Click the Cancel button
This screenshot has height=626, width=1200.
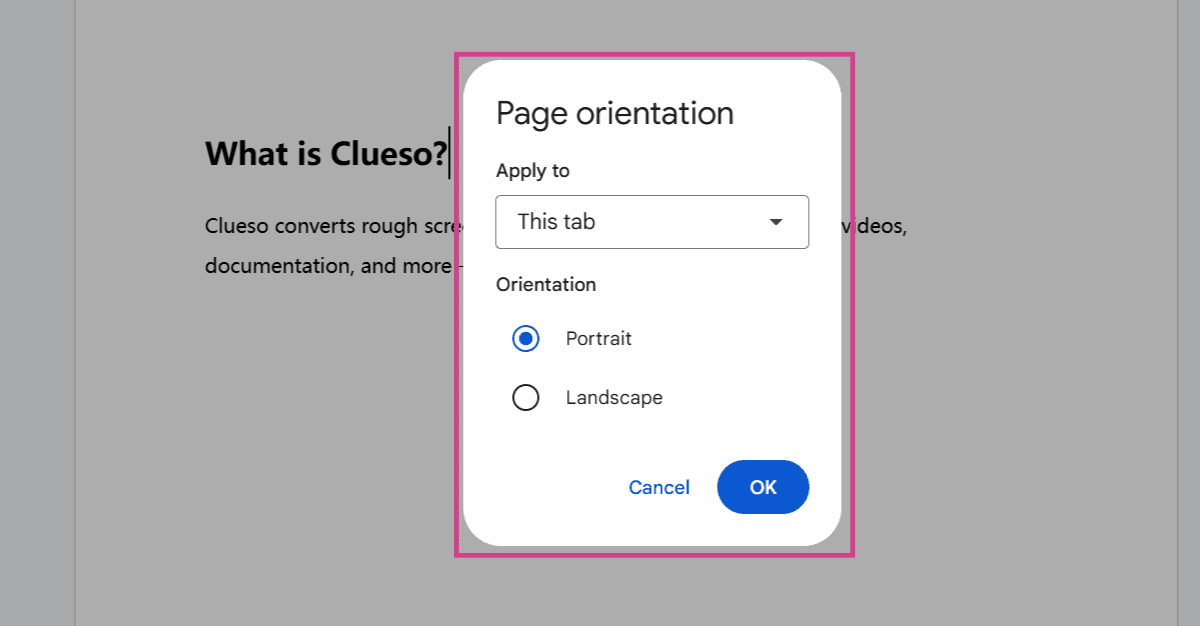659,487
